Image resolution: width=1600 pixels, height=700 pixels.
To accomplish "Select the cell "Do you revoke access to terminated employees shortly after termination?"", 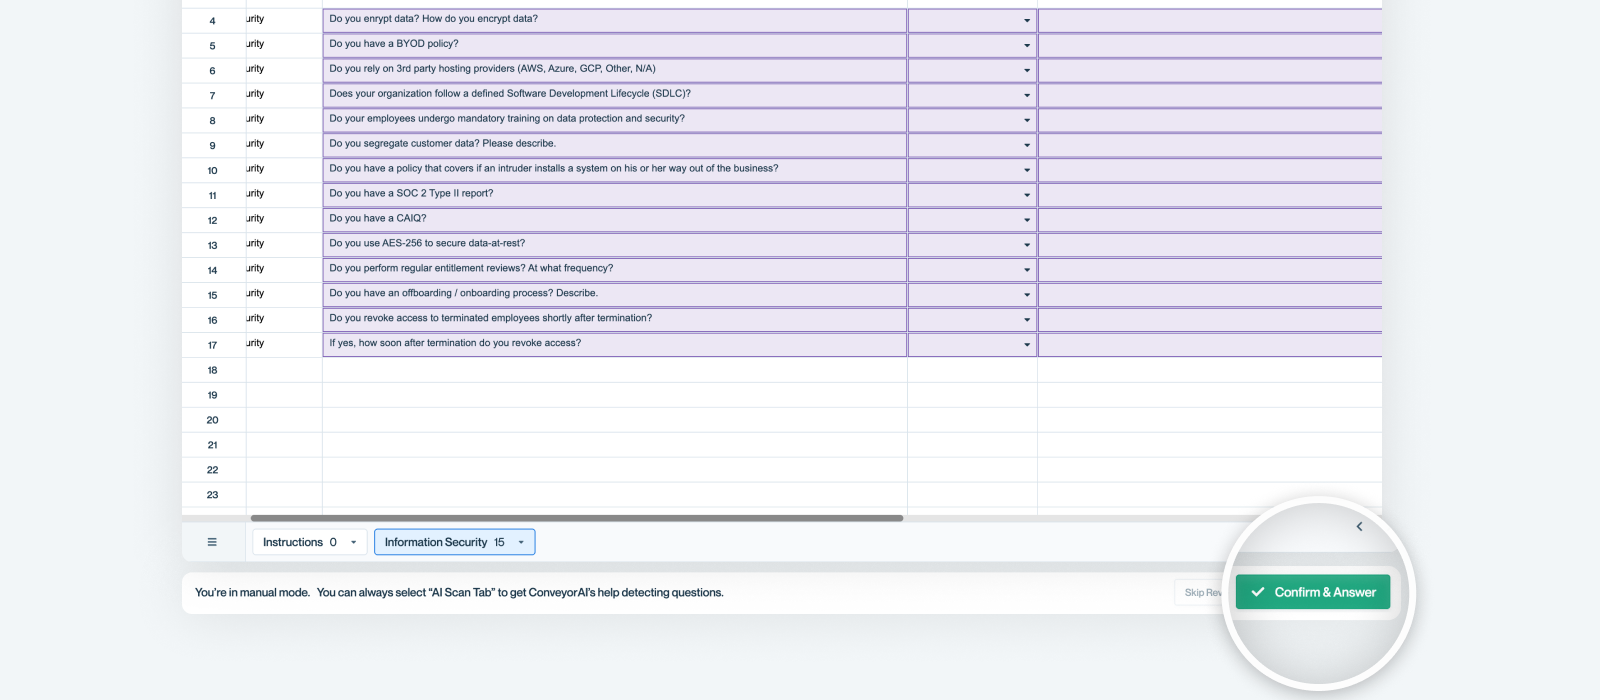I will click(x=615, y=320).
